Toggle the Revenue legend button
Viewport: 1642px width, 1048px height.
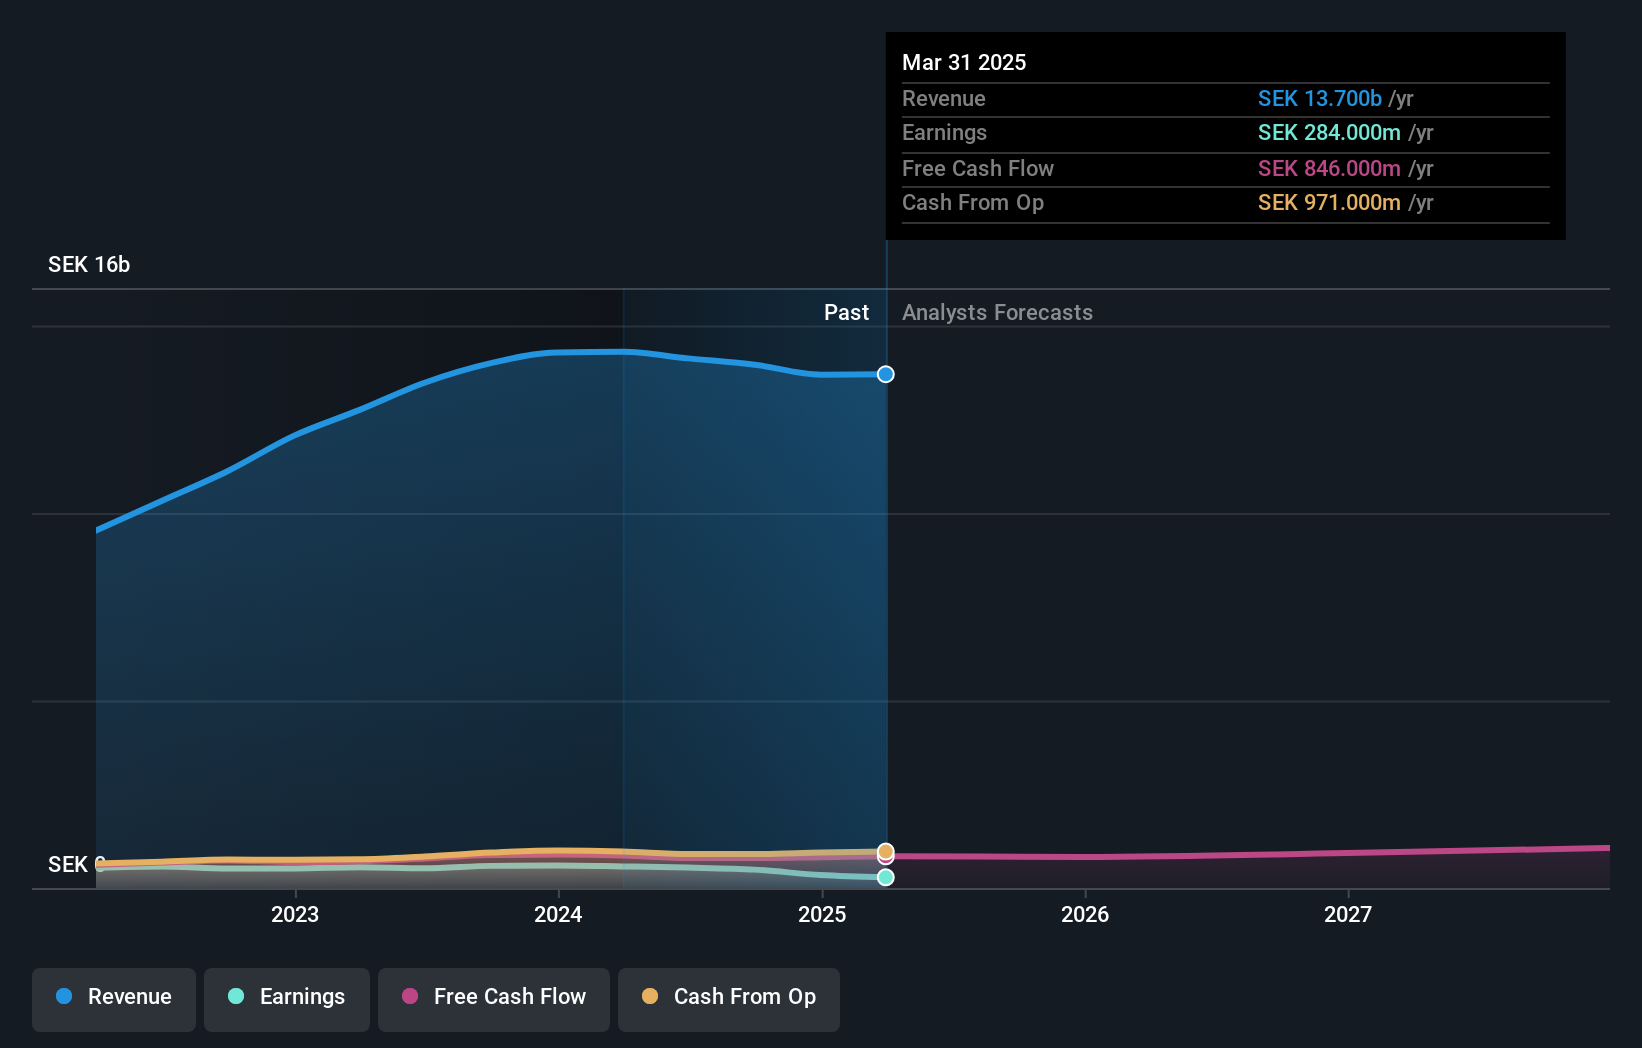[x=114, y=999]
